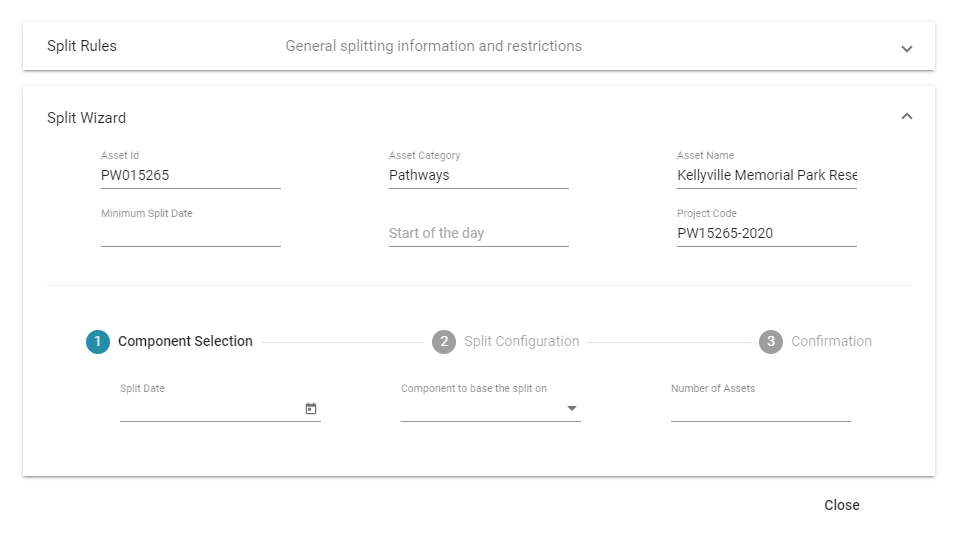
Task: Click the step 3 circle icon
Action: 771,342
